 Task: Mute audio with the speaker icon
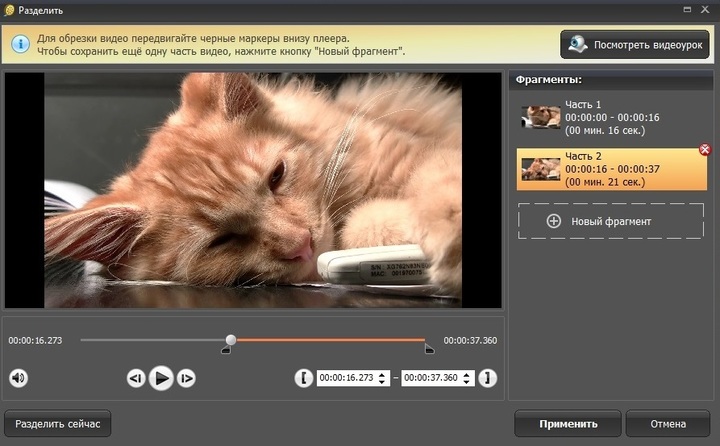[x=18, y=378]
